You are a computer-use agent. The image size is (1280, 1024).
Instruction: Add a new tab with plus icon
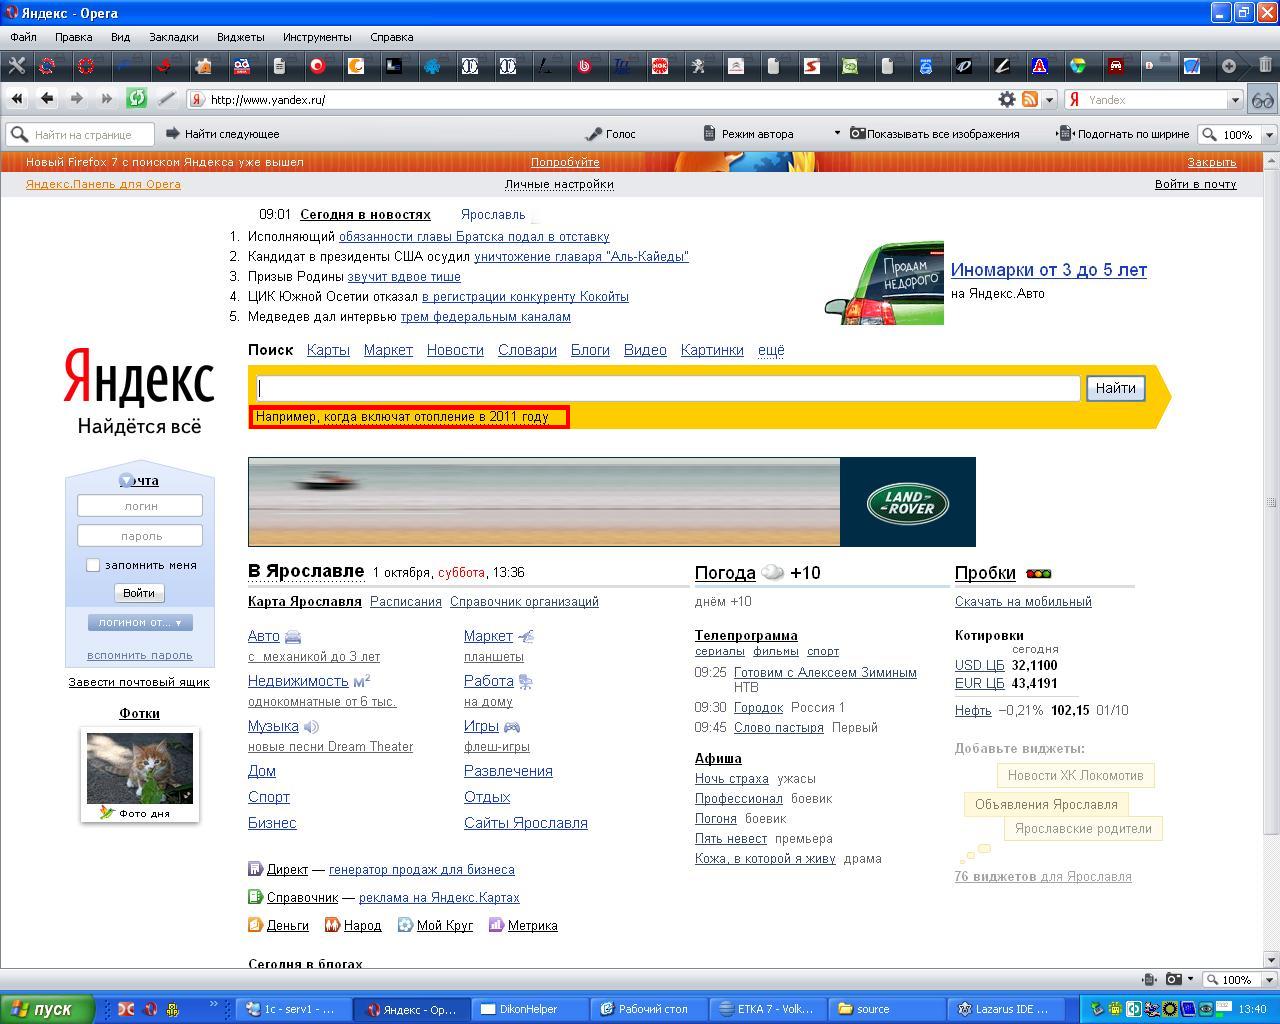pyautogui.click(x=1228, y=66)
